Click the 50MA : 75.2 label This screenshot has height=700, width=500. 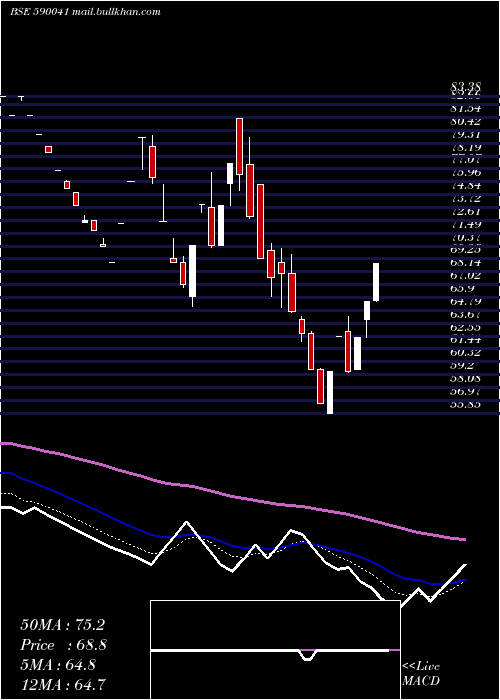pos(62,625)
